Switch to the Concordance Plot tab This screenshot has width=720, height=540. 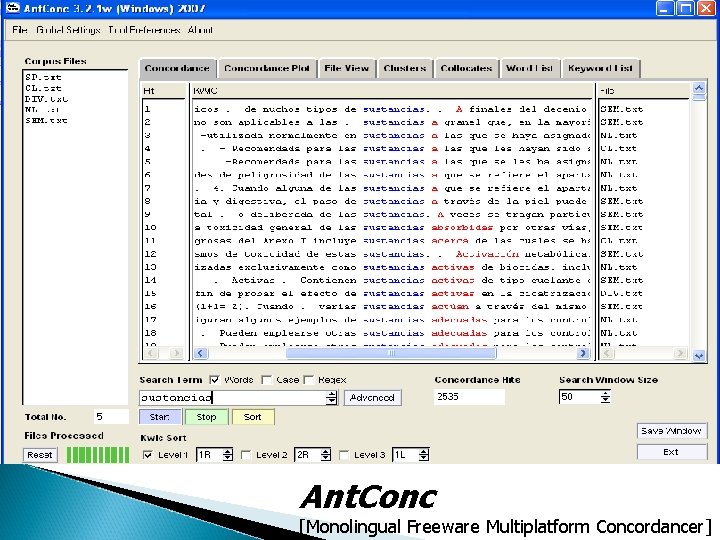coord(267,68)
